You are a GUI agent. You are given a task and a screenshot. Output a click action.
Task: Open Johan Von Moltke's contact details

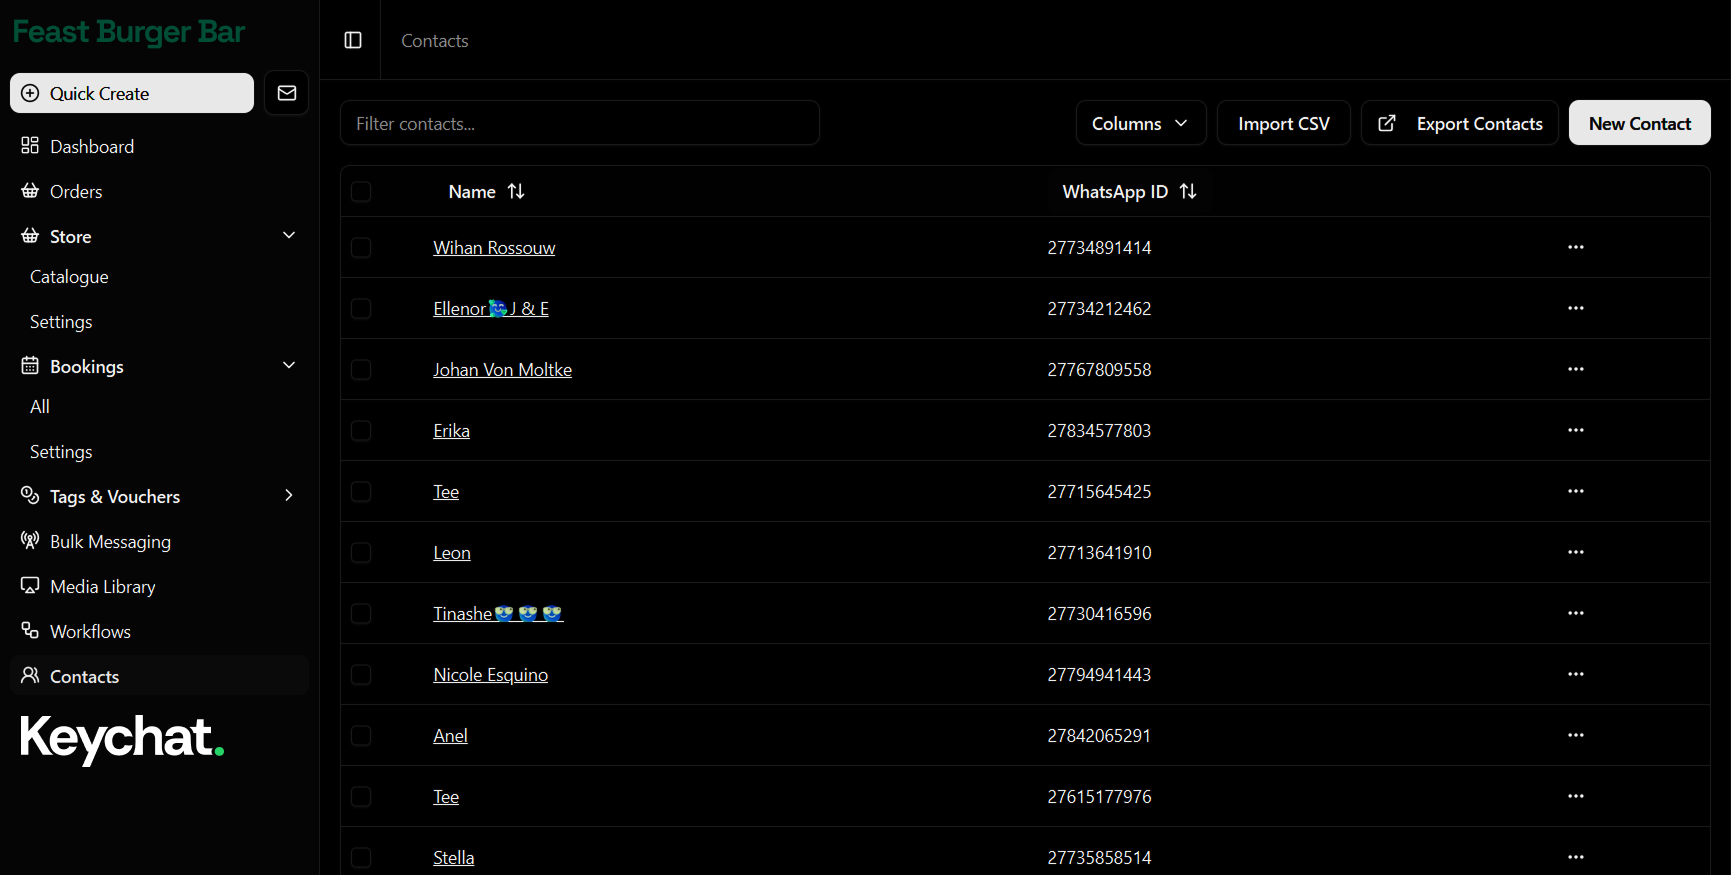point(502,369)
